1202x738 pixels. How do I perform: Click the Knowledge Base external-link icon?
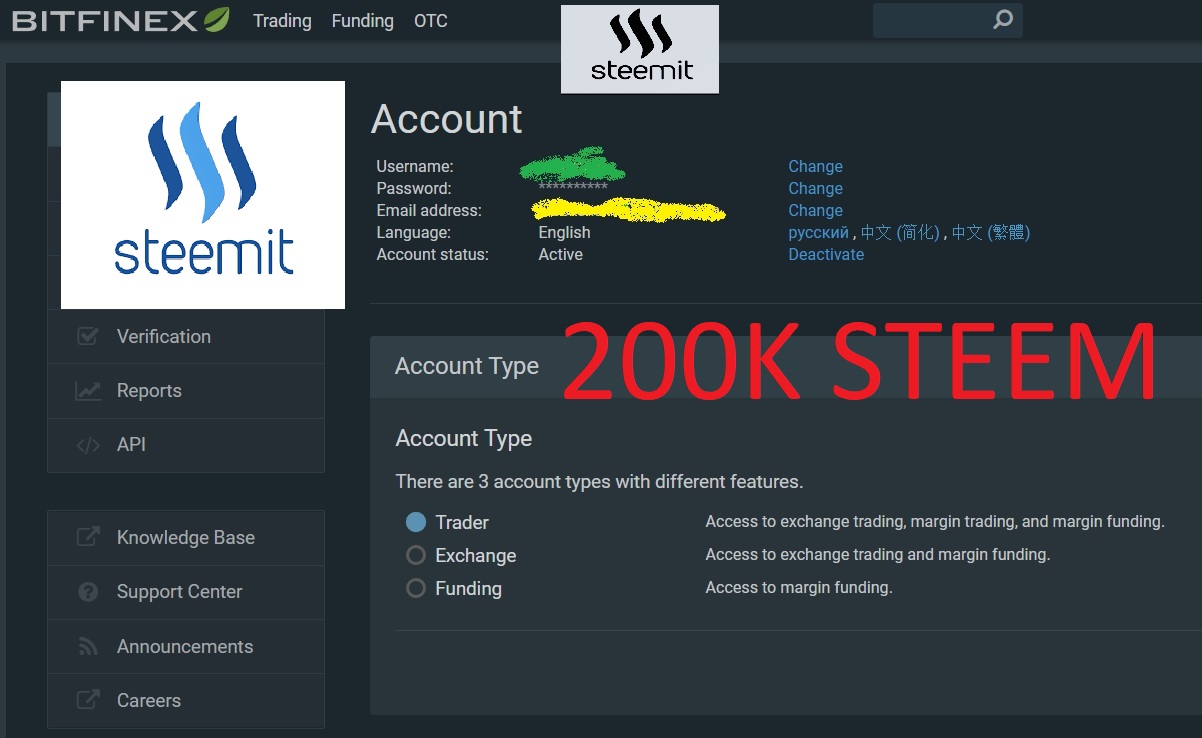(x=86, y=537)
